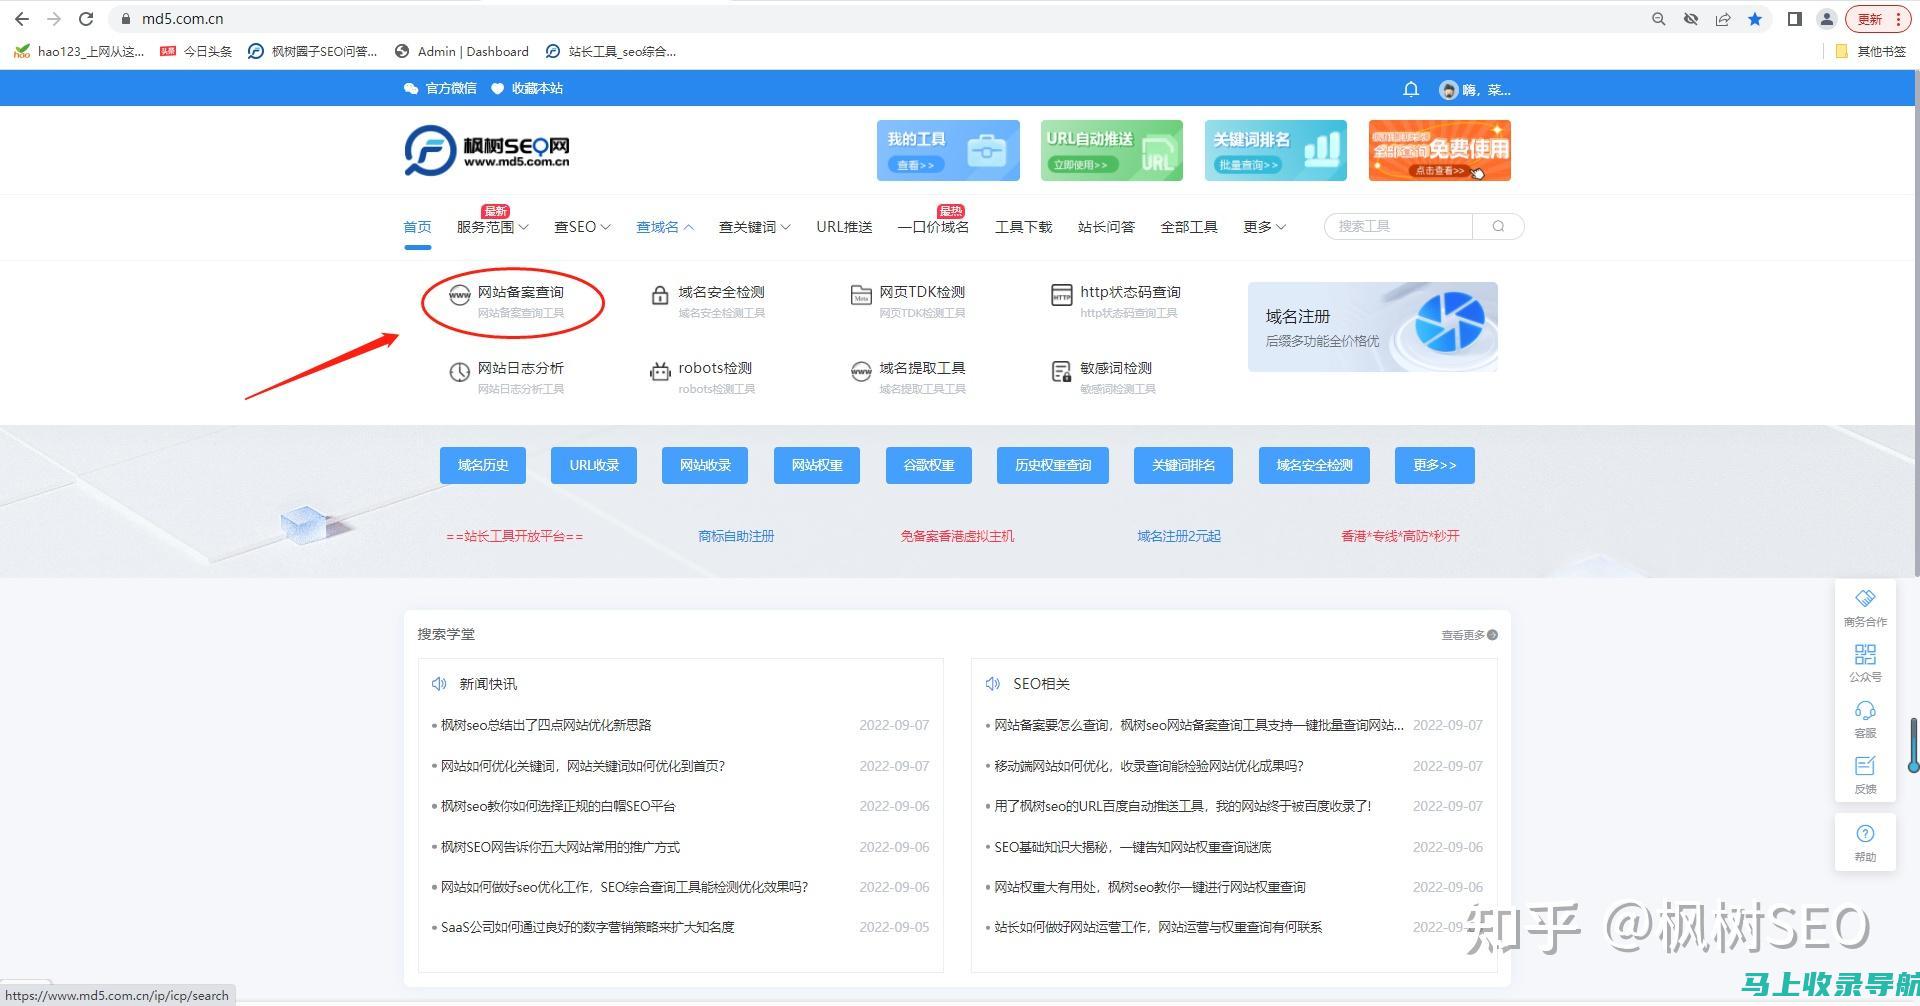The height and width of the screenshot is (1006, 1920).
Task: Click the blue 域名安全检测 button
Action: click(x=1314, y=465)
